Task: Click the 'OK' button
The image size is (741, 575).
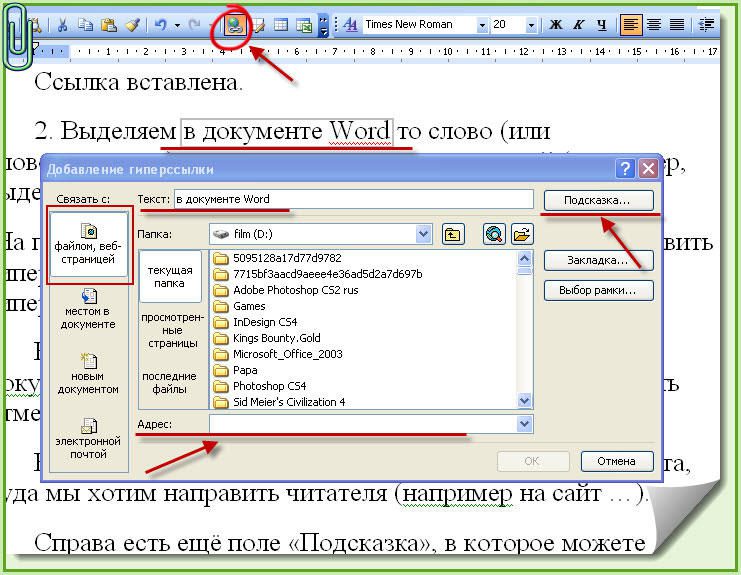Action: point(533,461)
